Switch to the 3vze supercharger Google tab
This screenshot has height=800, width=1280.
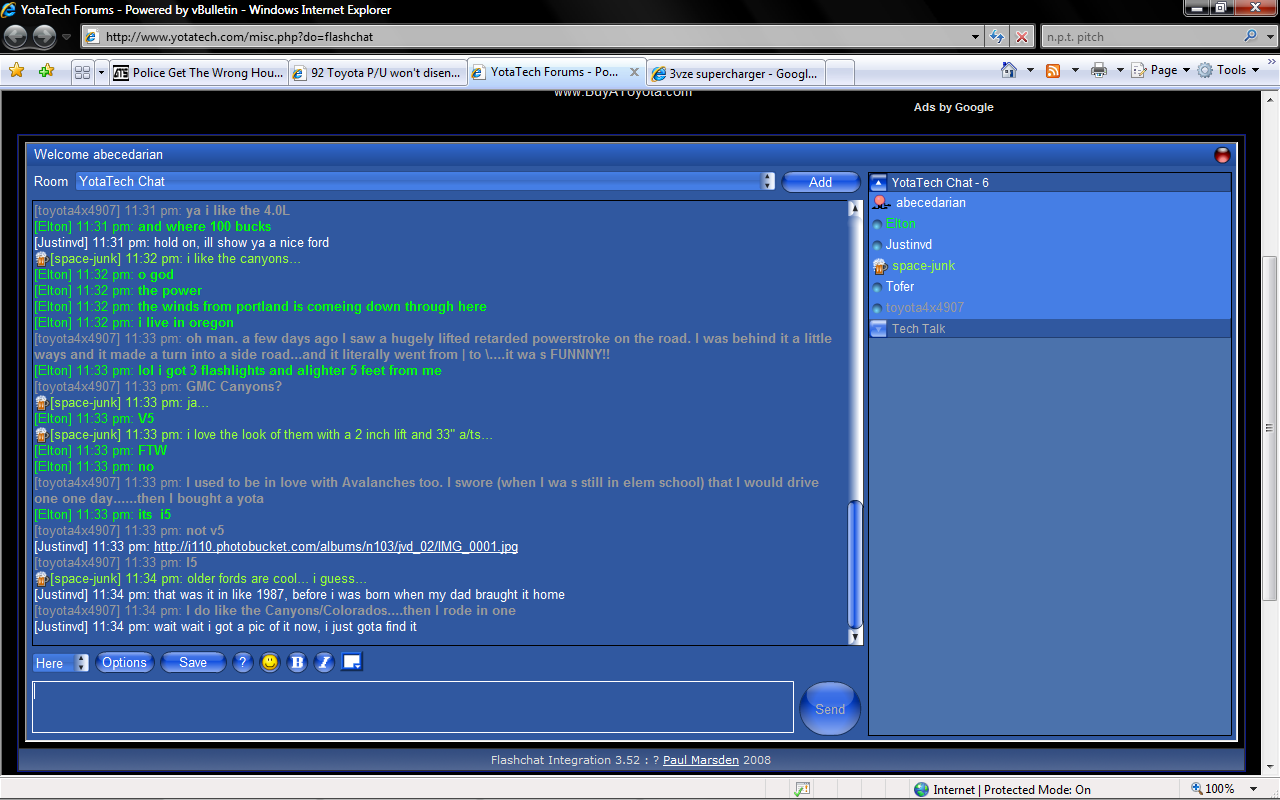(x=737, y=73)
